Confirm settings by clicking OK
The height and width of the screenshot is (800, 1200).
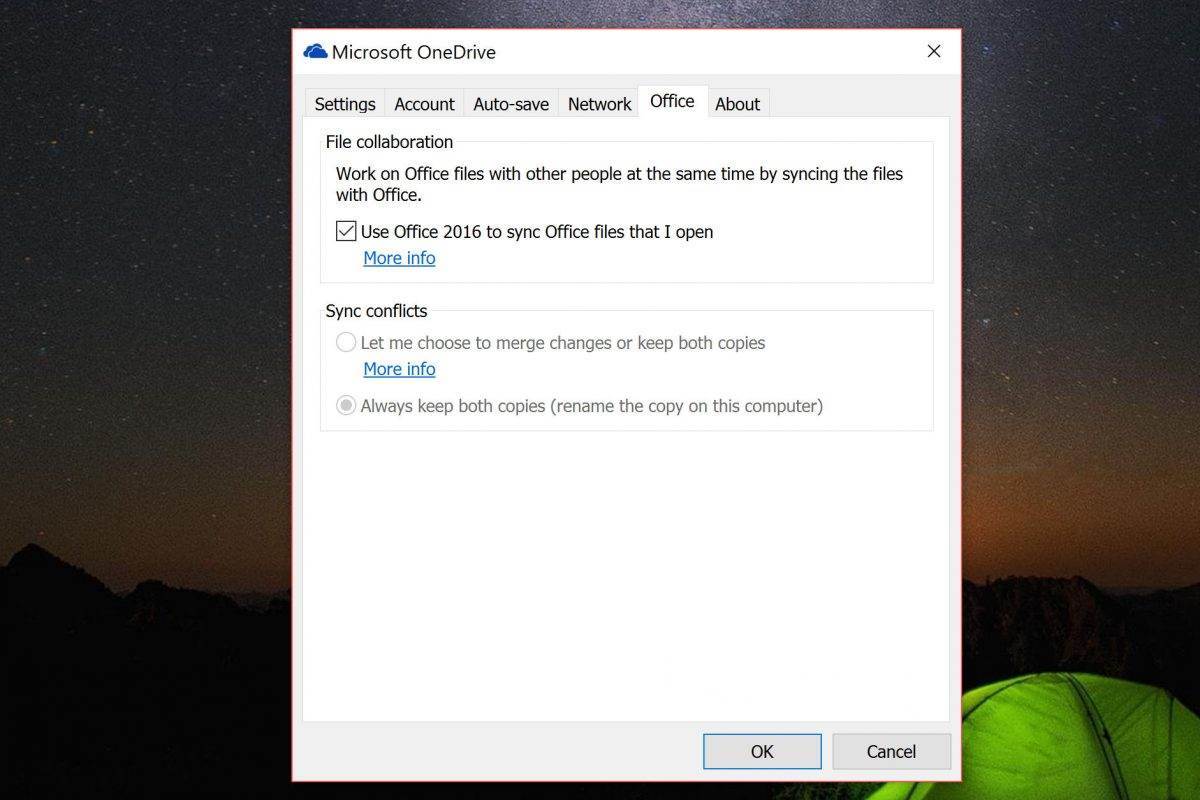[x=761, y=751]
